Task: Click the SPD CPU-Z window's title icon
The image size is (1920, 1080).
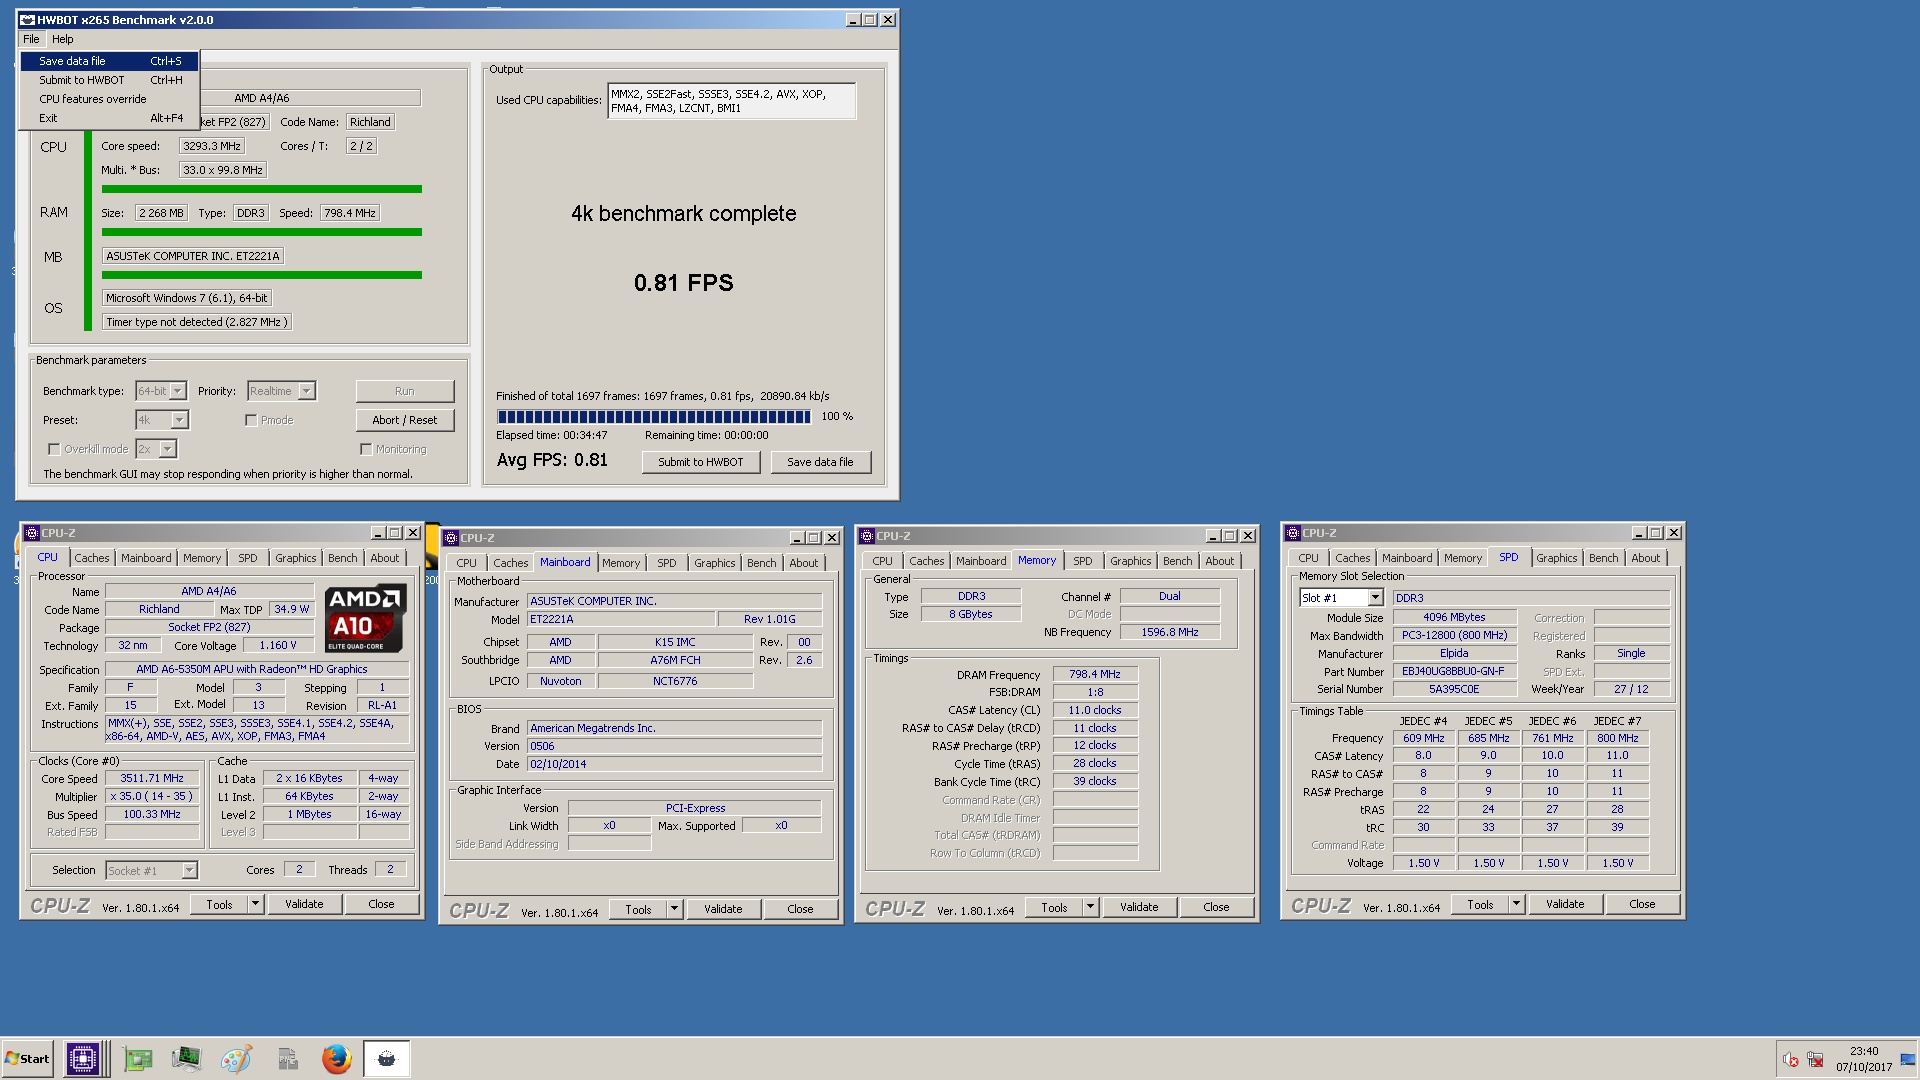Action: pyautogui.click(x=1293, y=533)
